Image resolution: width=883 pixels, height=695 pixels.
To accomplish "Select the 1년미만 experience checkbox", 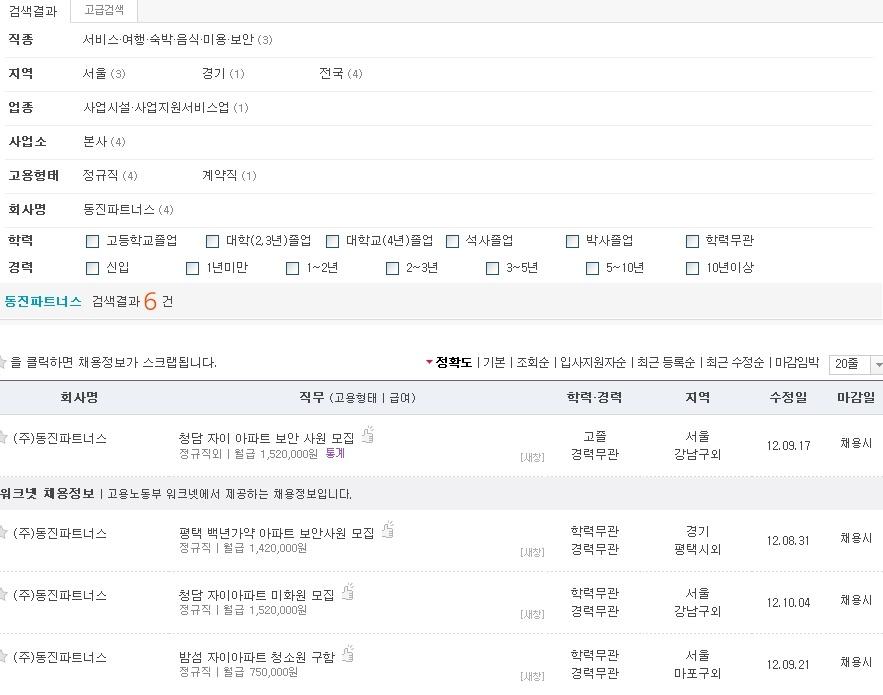I will pyautogui.click(x=193, y=268).
